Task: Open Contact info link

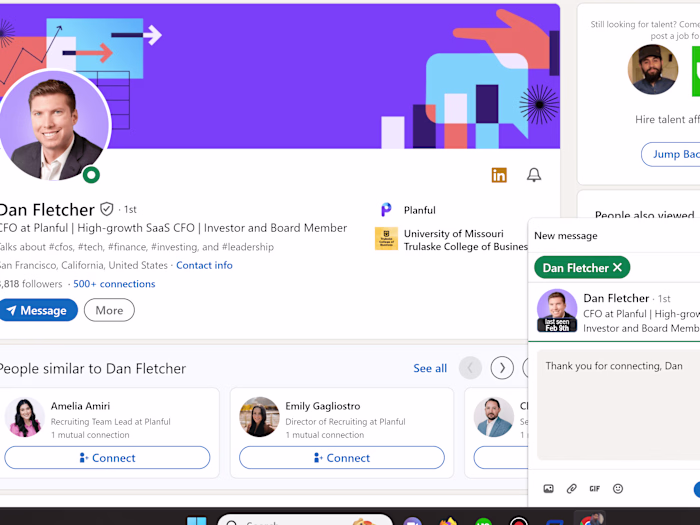Action: click(204, 265)
